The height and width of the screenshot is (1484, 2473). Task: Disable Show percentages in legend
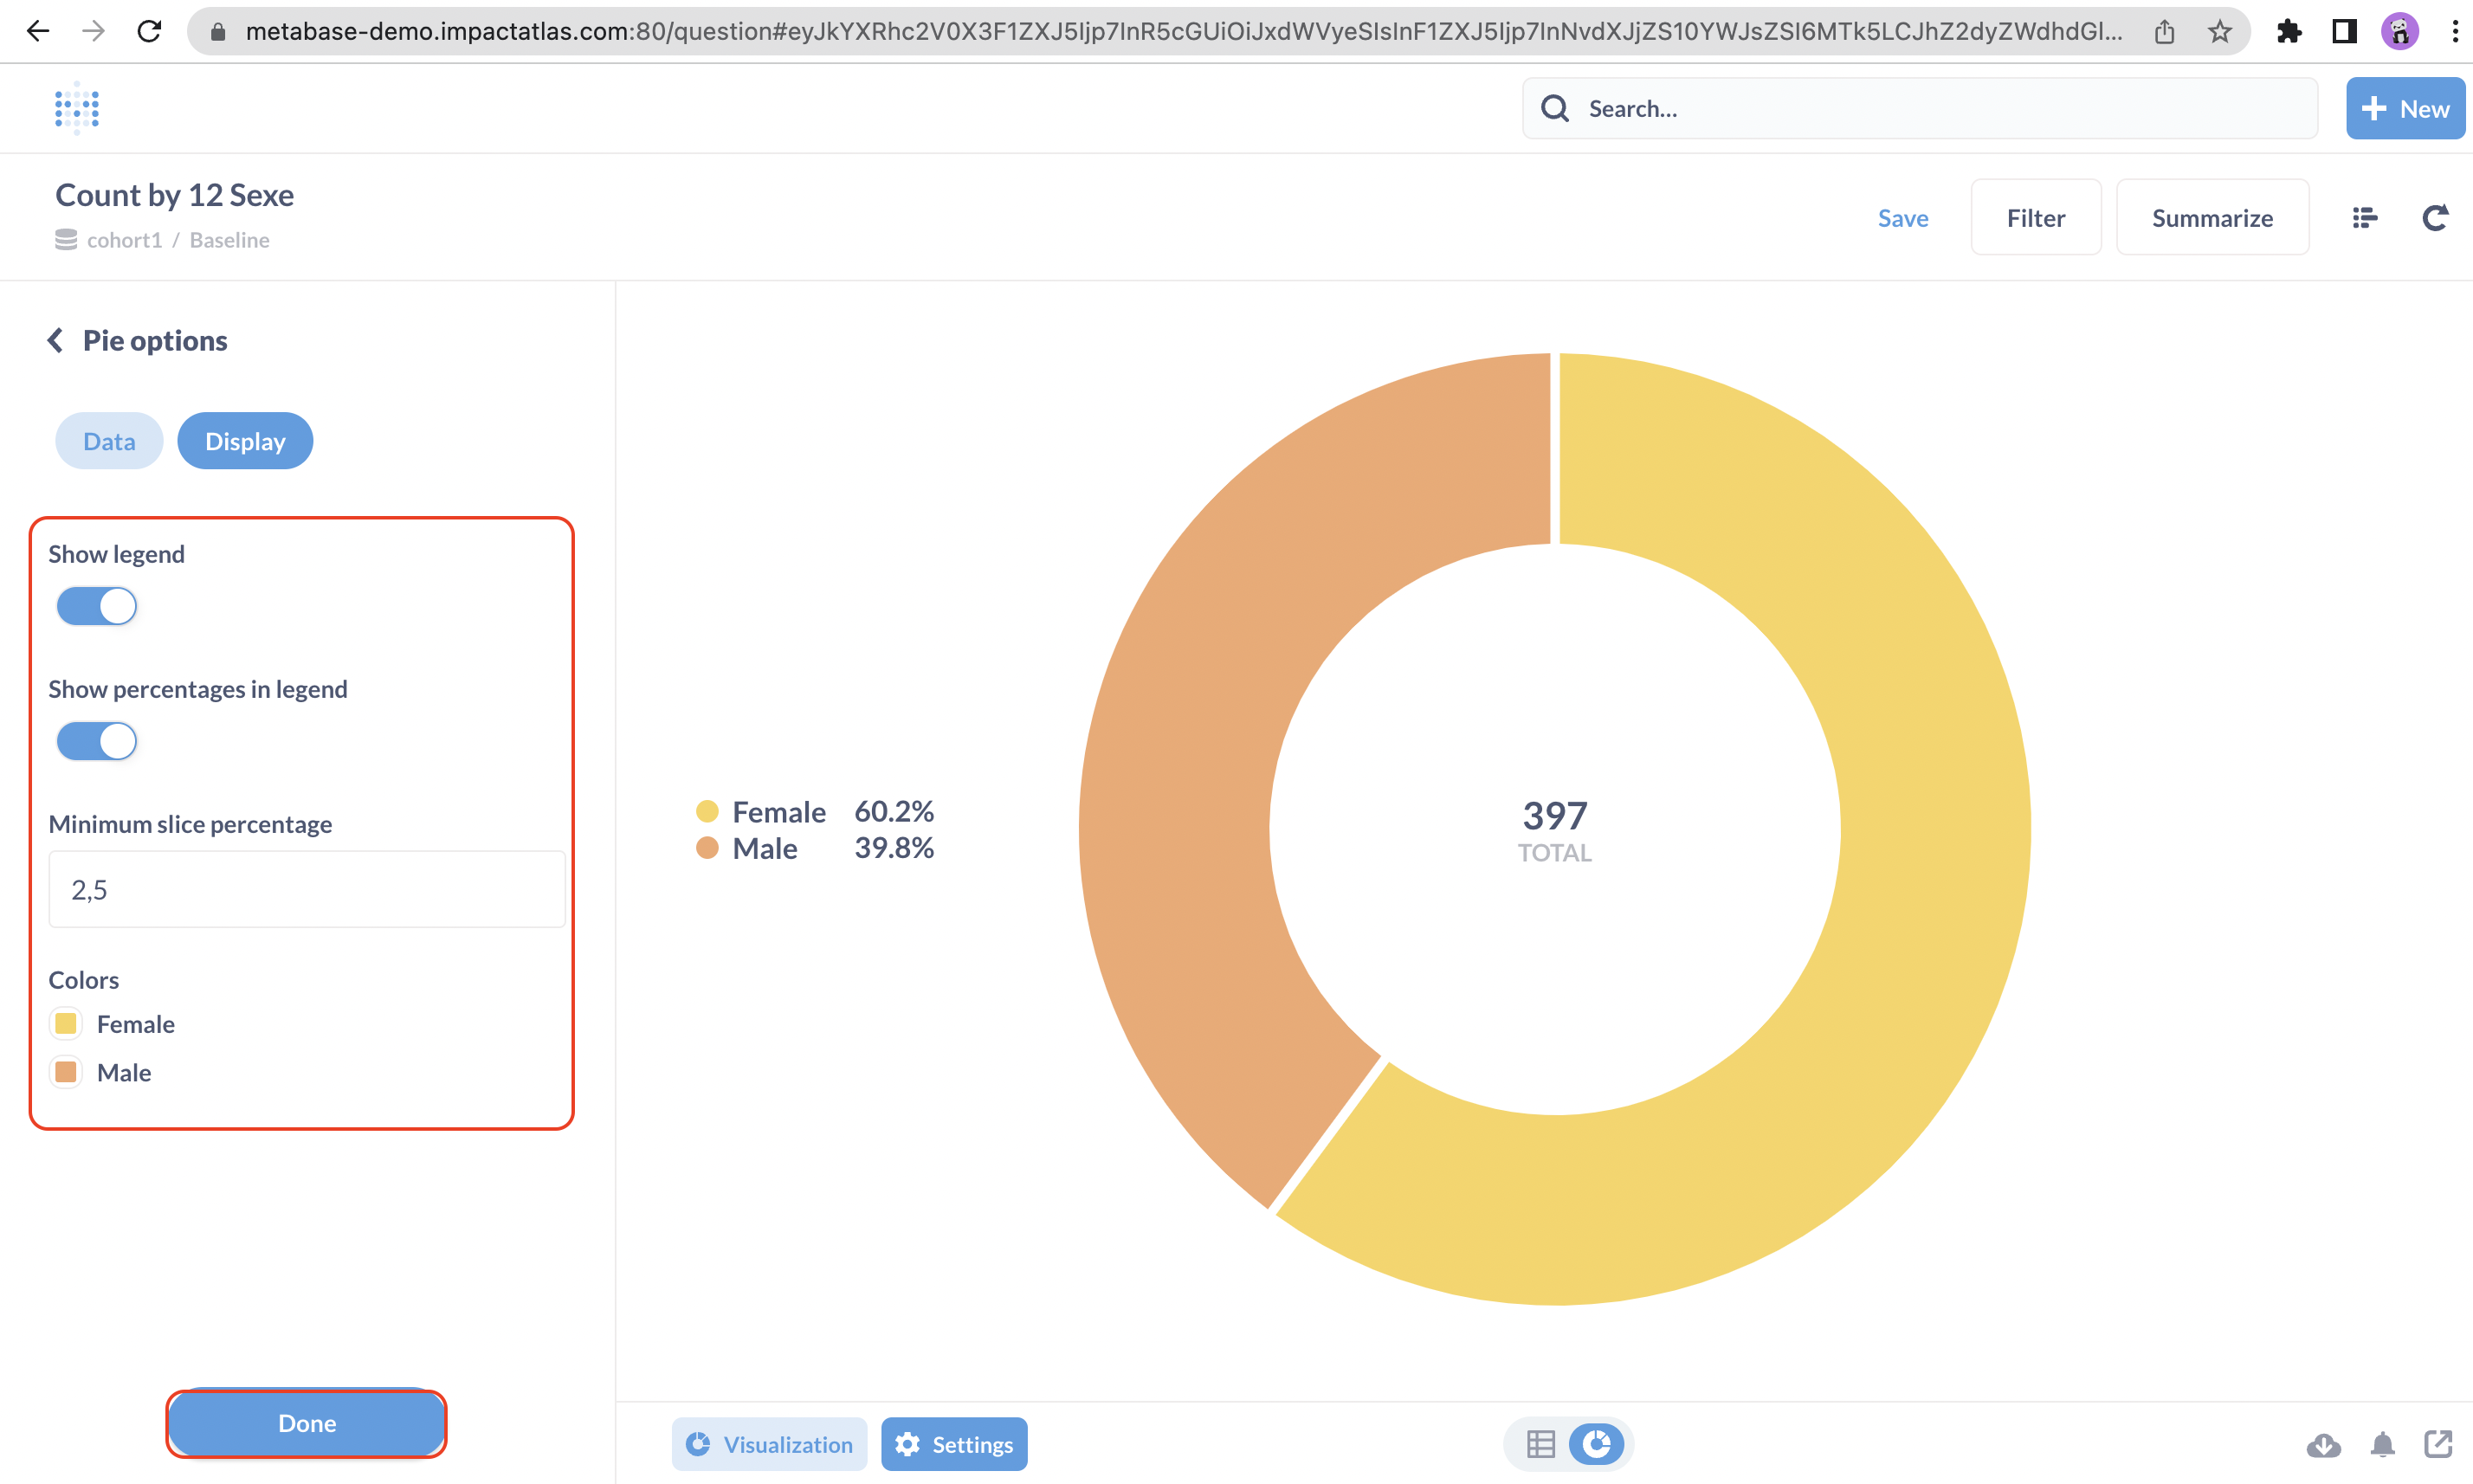[97, 741]
